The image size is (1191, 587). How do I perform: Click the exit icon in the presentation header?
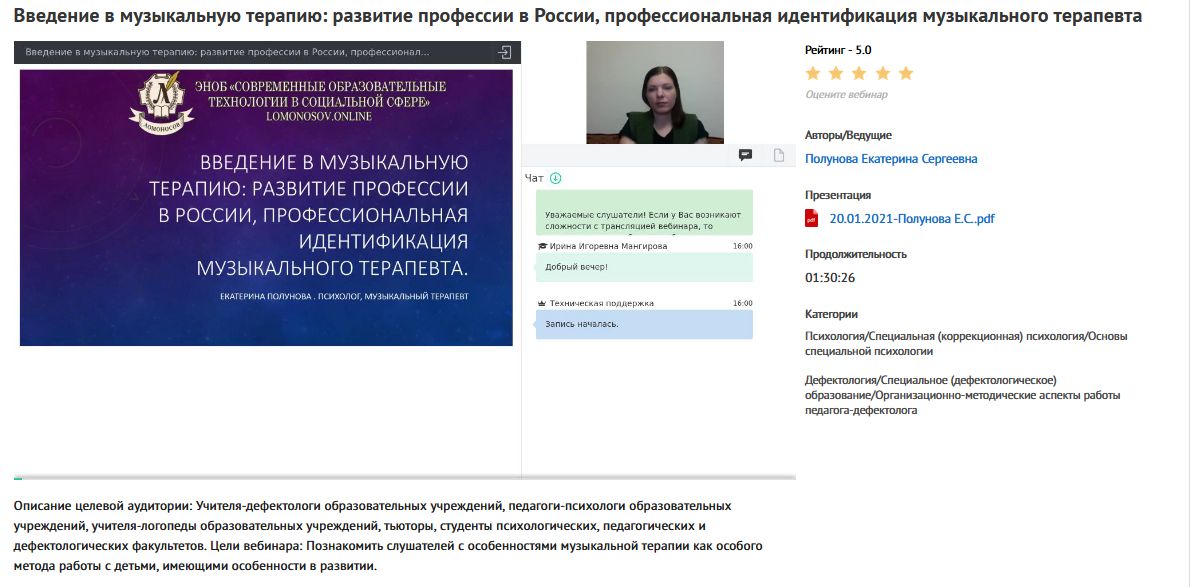[x=505, y=52]
